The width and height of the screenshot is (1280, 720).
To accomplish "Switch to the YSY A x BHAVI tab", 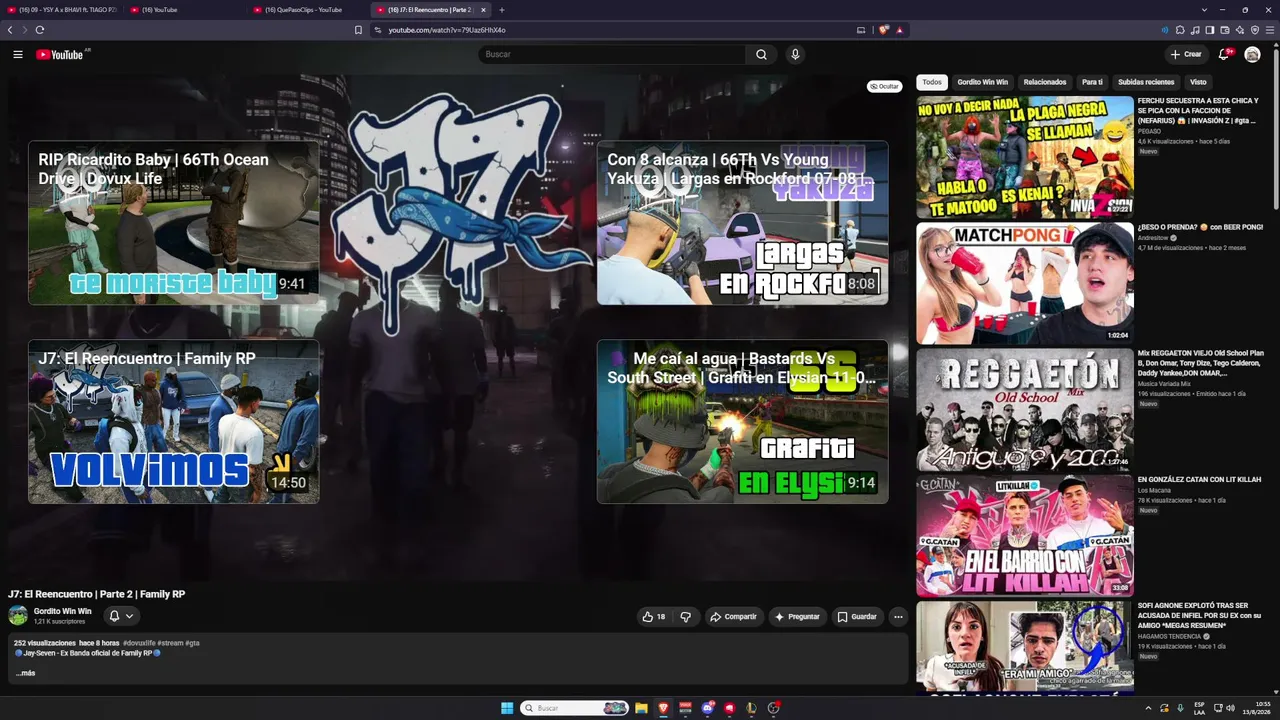I will 62,10.
